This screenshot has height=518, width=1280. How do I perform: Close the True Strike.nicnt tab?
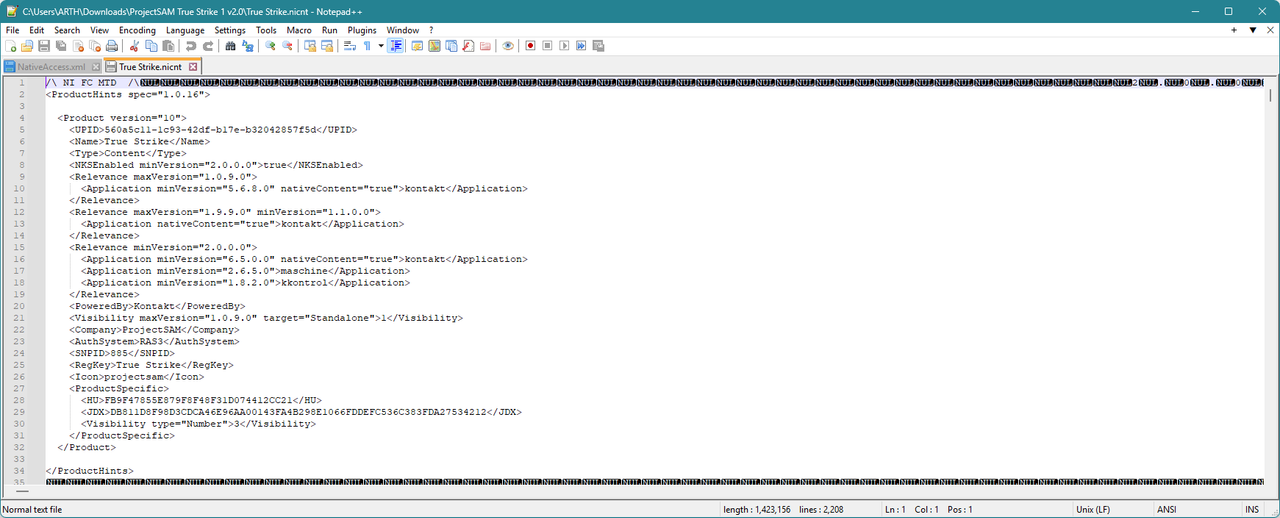coord(195,66)
